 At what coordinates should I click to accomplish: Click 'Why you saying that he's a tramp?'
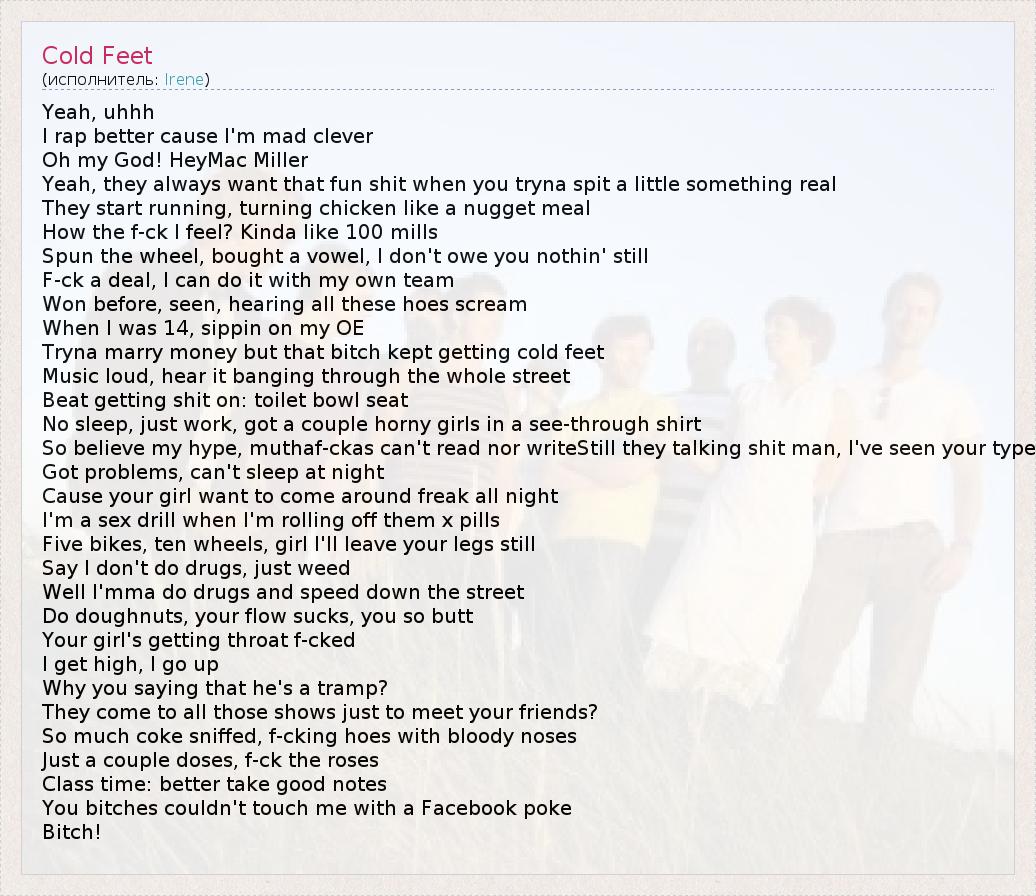coord(215,688)
